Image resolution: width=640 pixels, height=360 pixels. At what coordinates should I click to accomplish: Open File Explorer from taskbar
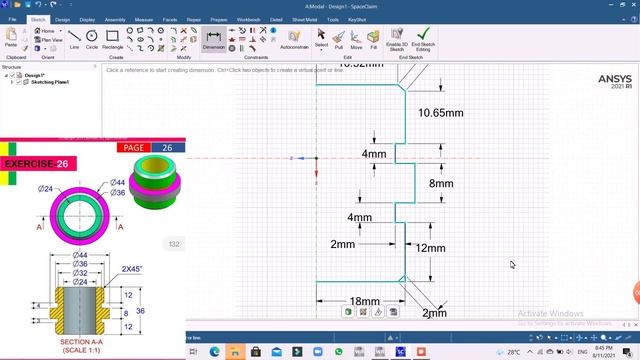click(235, 351)
